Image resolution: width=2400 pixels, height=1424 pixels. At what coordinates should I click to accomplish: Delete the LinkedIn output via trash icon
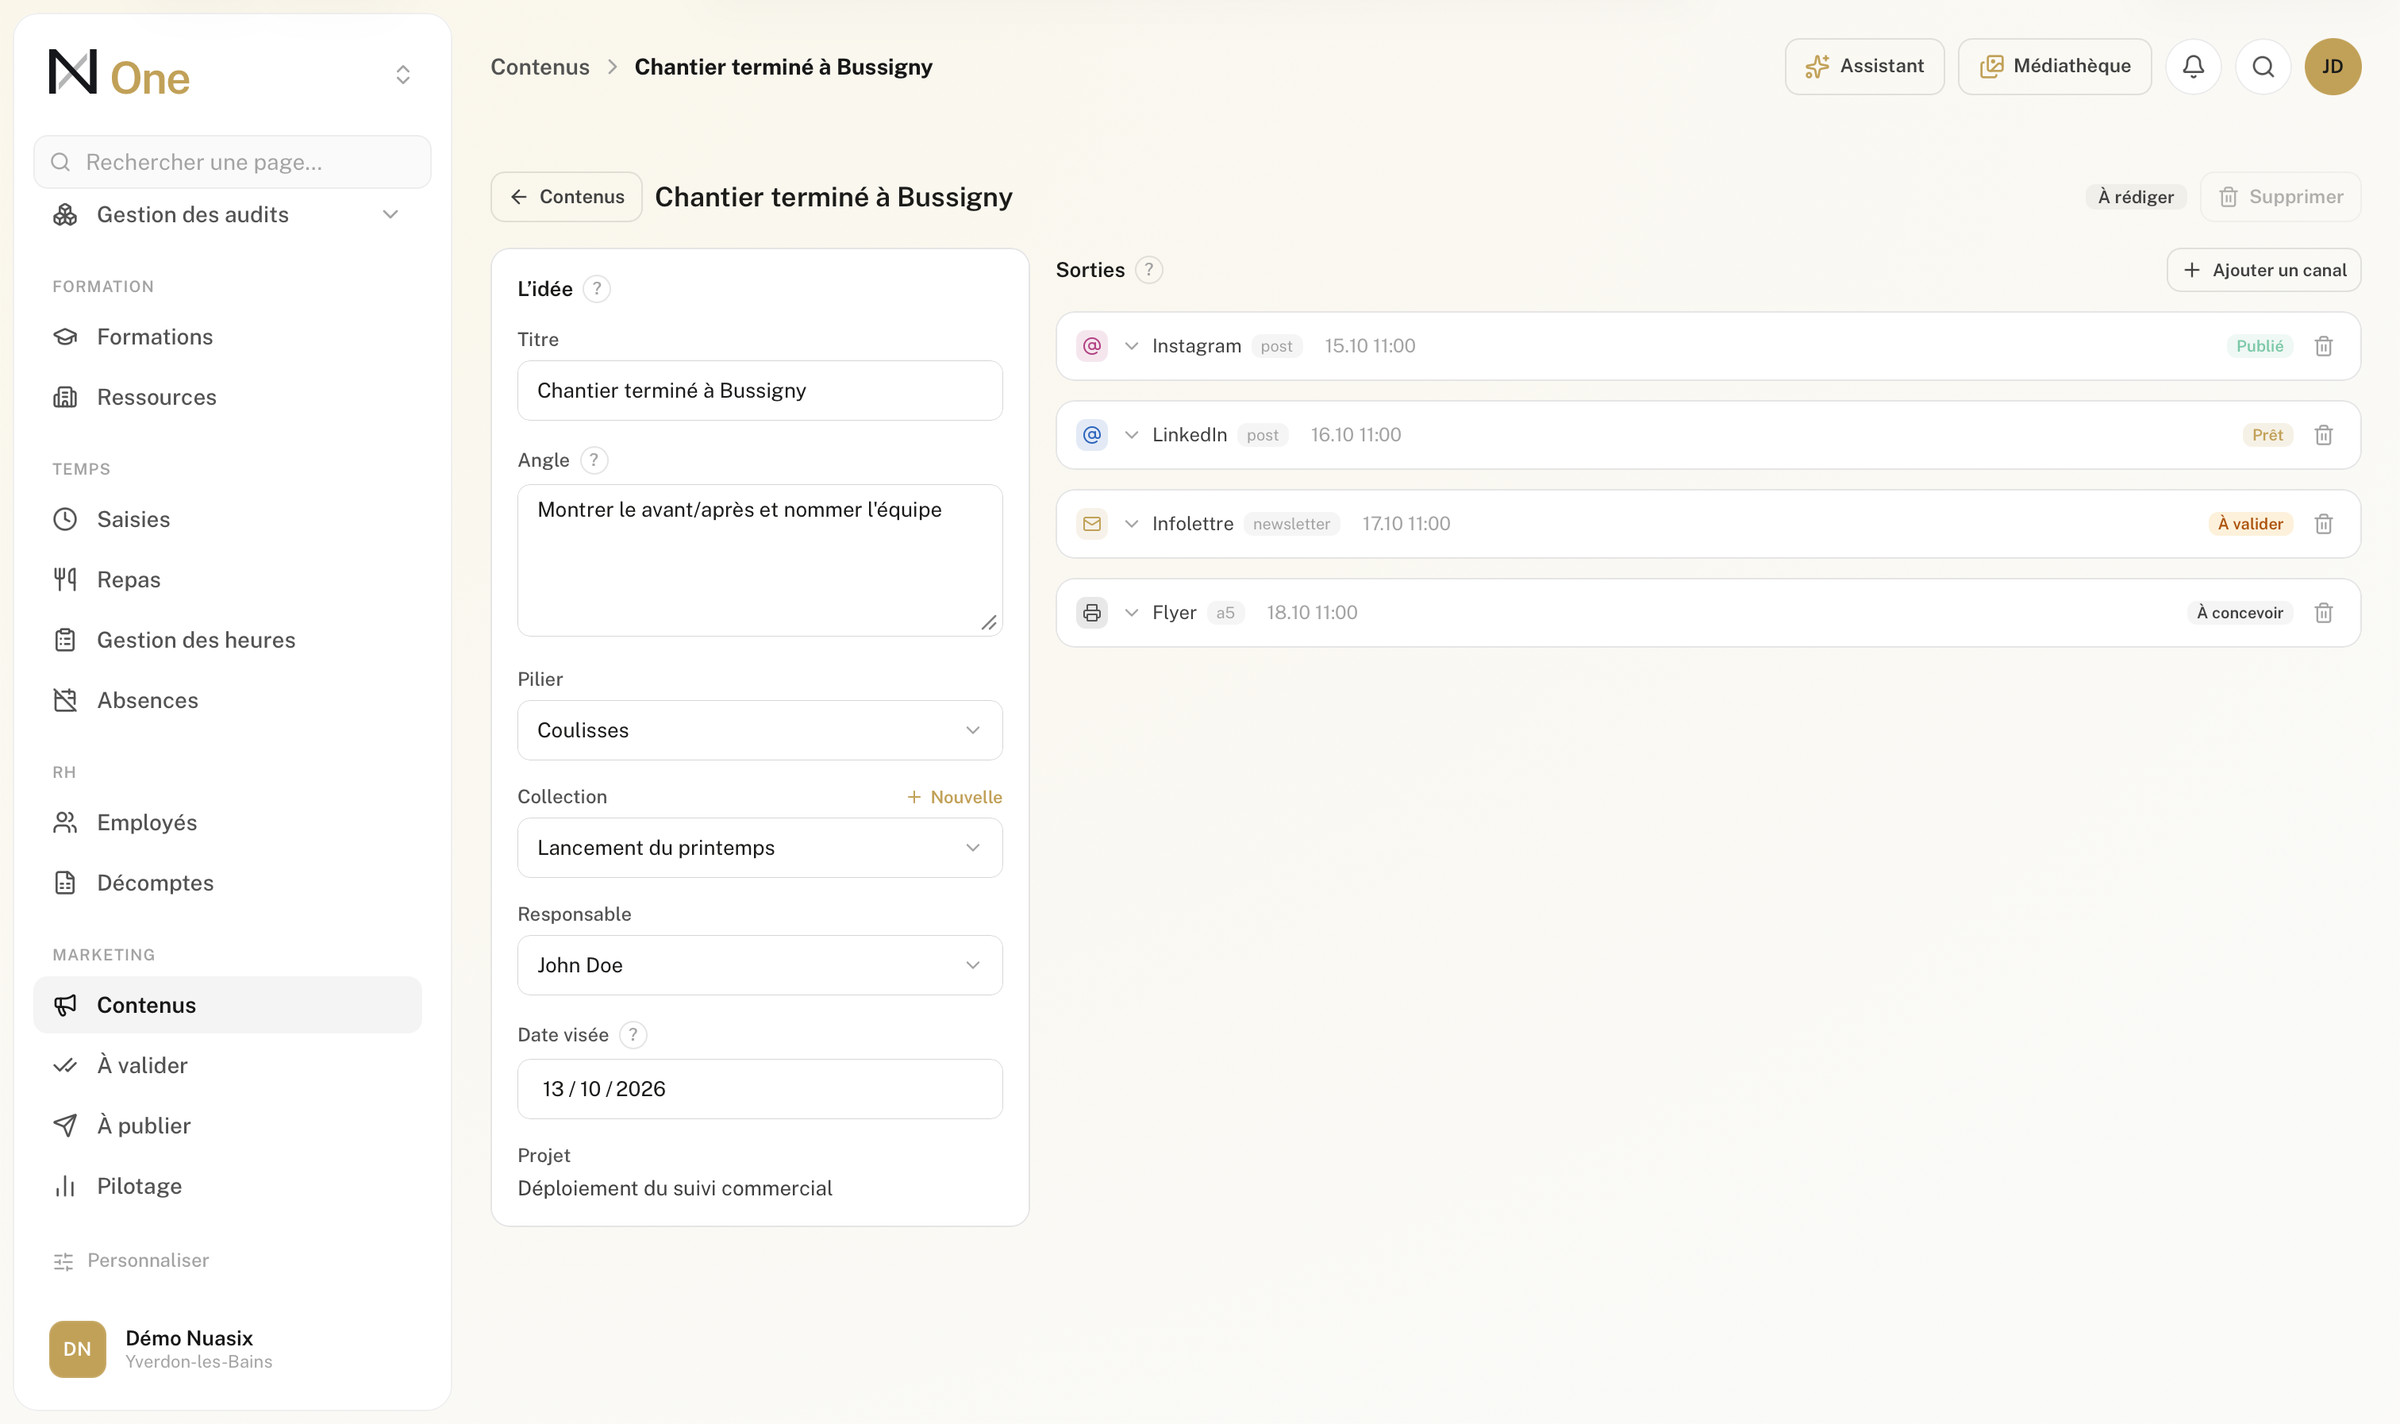[2324, 435]
